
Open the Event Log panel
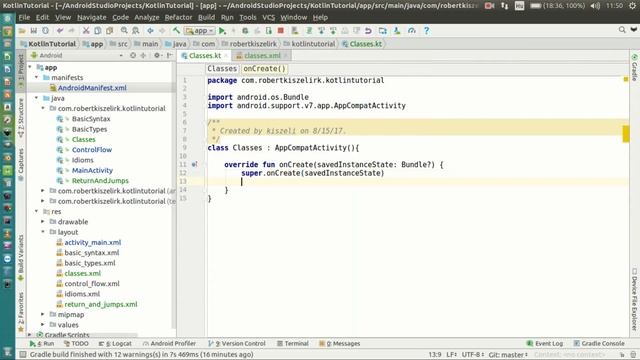tap(544, 344)
